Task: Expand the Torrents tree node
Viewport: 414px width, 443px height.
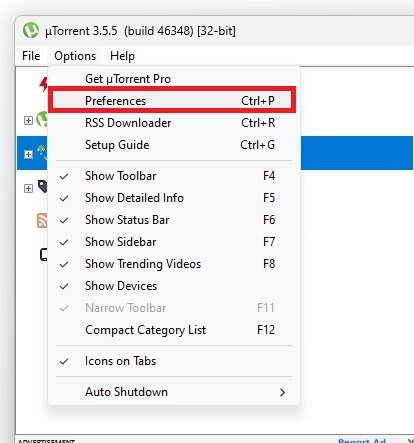Action: [28, 120]
